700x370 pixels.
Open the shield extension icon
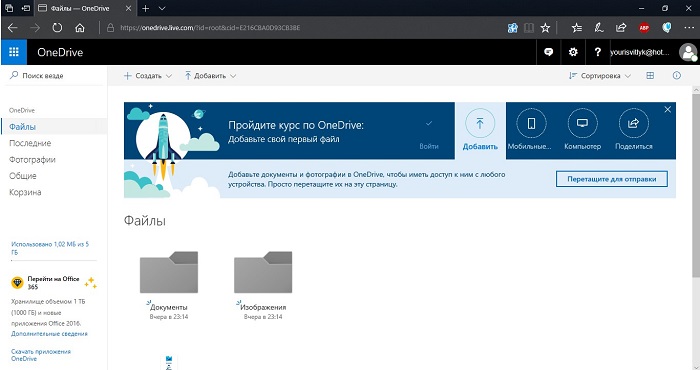[x=667, y=28]
